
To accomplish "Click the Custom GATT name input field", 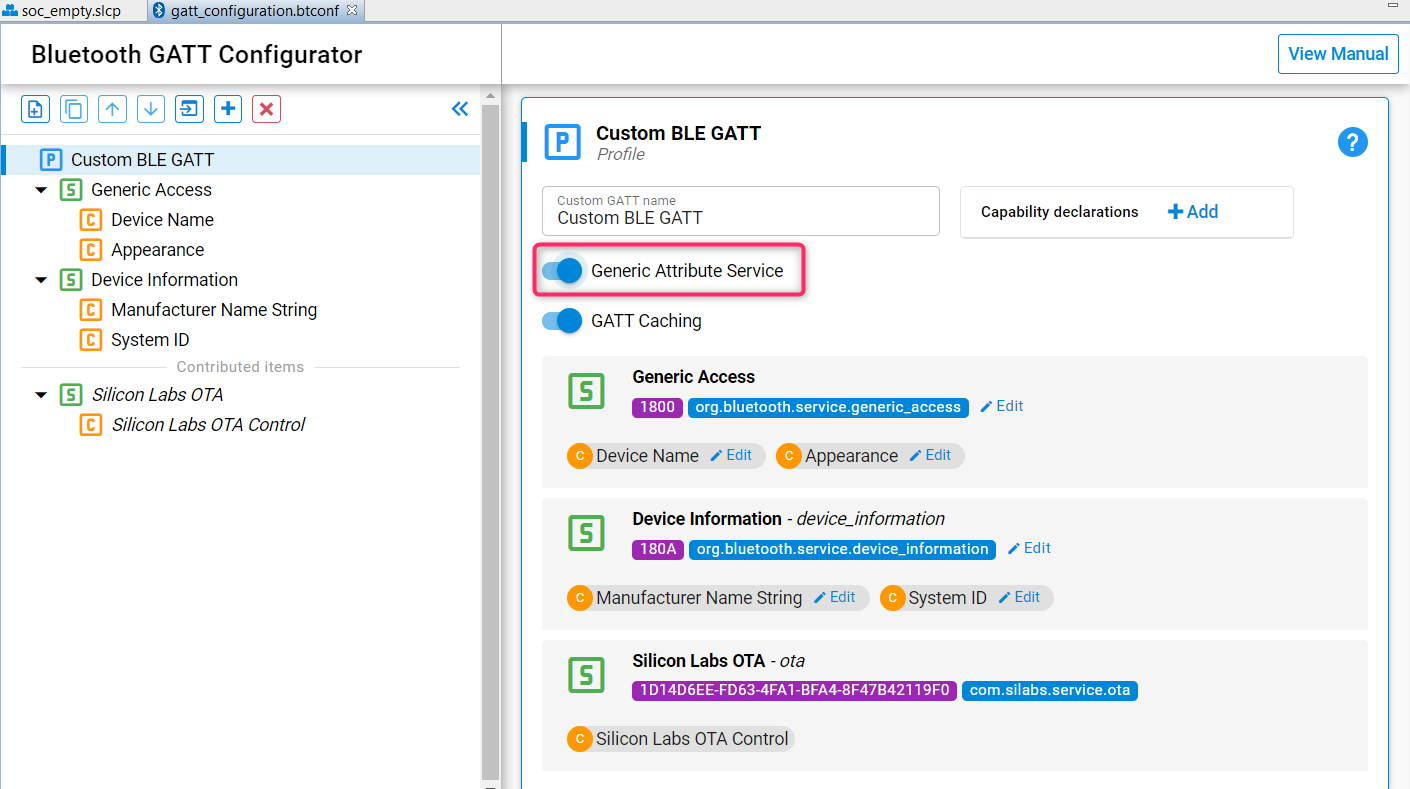I will [x=740, y=217].
